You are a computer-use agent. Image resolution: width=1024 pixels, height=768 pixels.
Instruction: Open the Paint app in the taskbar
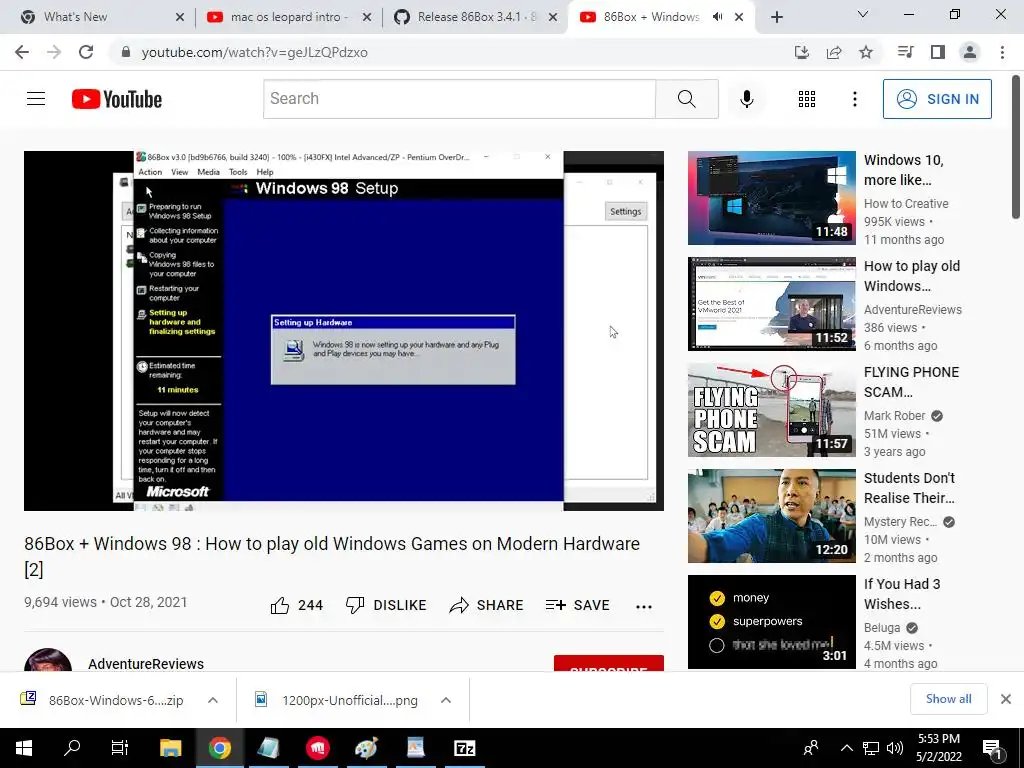point(366,748)
